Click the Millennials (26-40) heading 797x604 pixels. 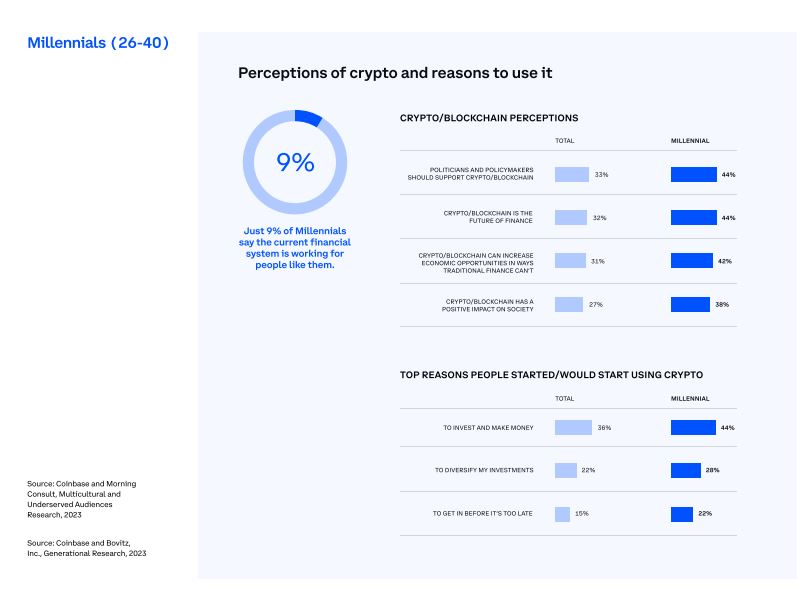(x=98, y=43)
